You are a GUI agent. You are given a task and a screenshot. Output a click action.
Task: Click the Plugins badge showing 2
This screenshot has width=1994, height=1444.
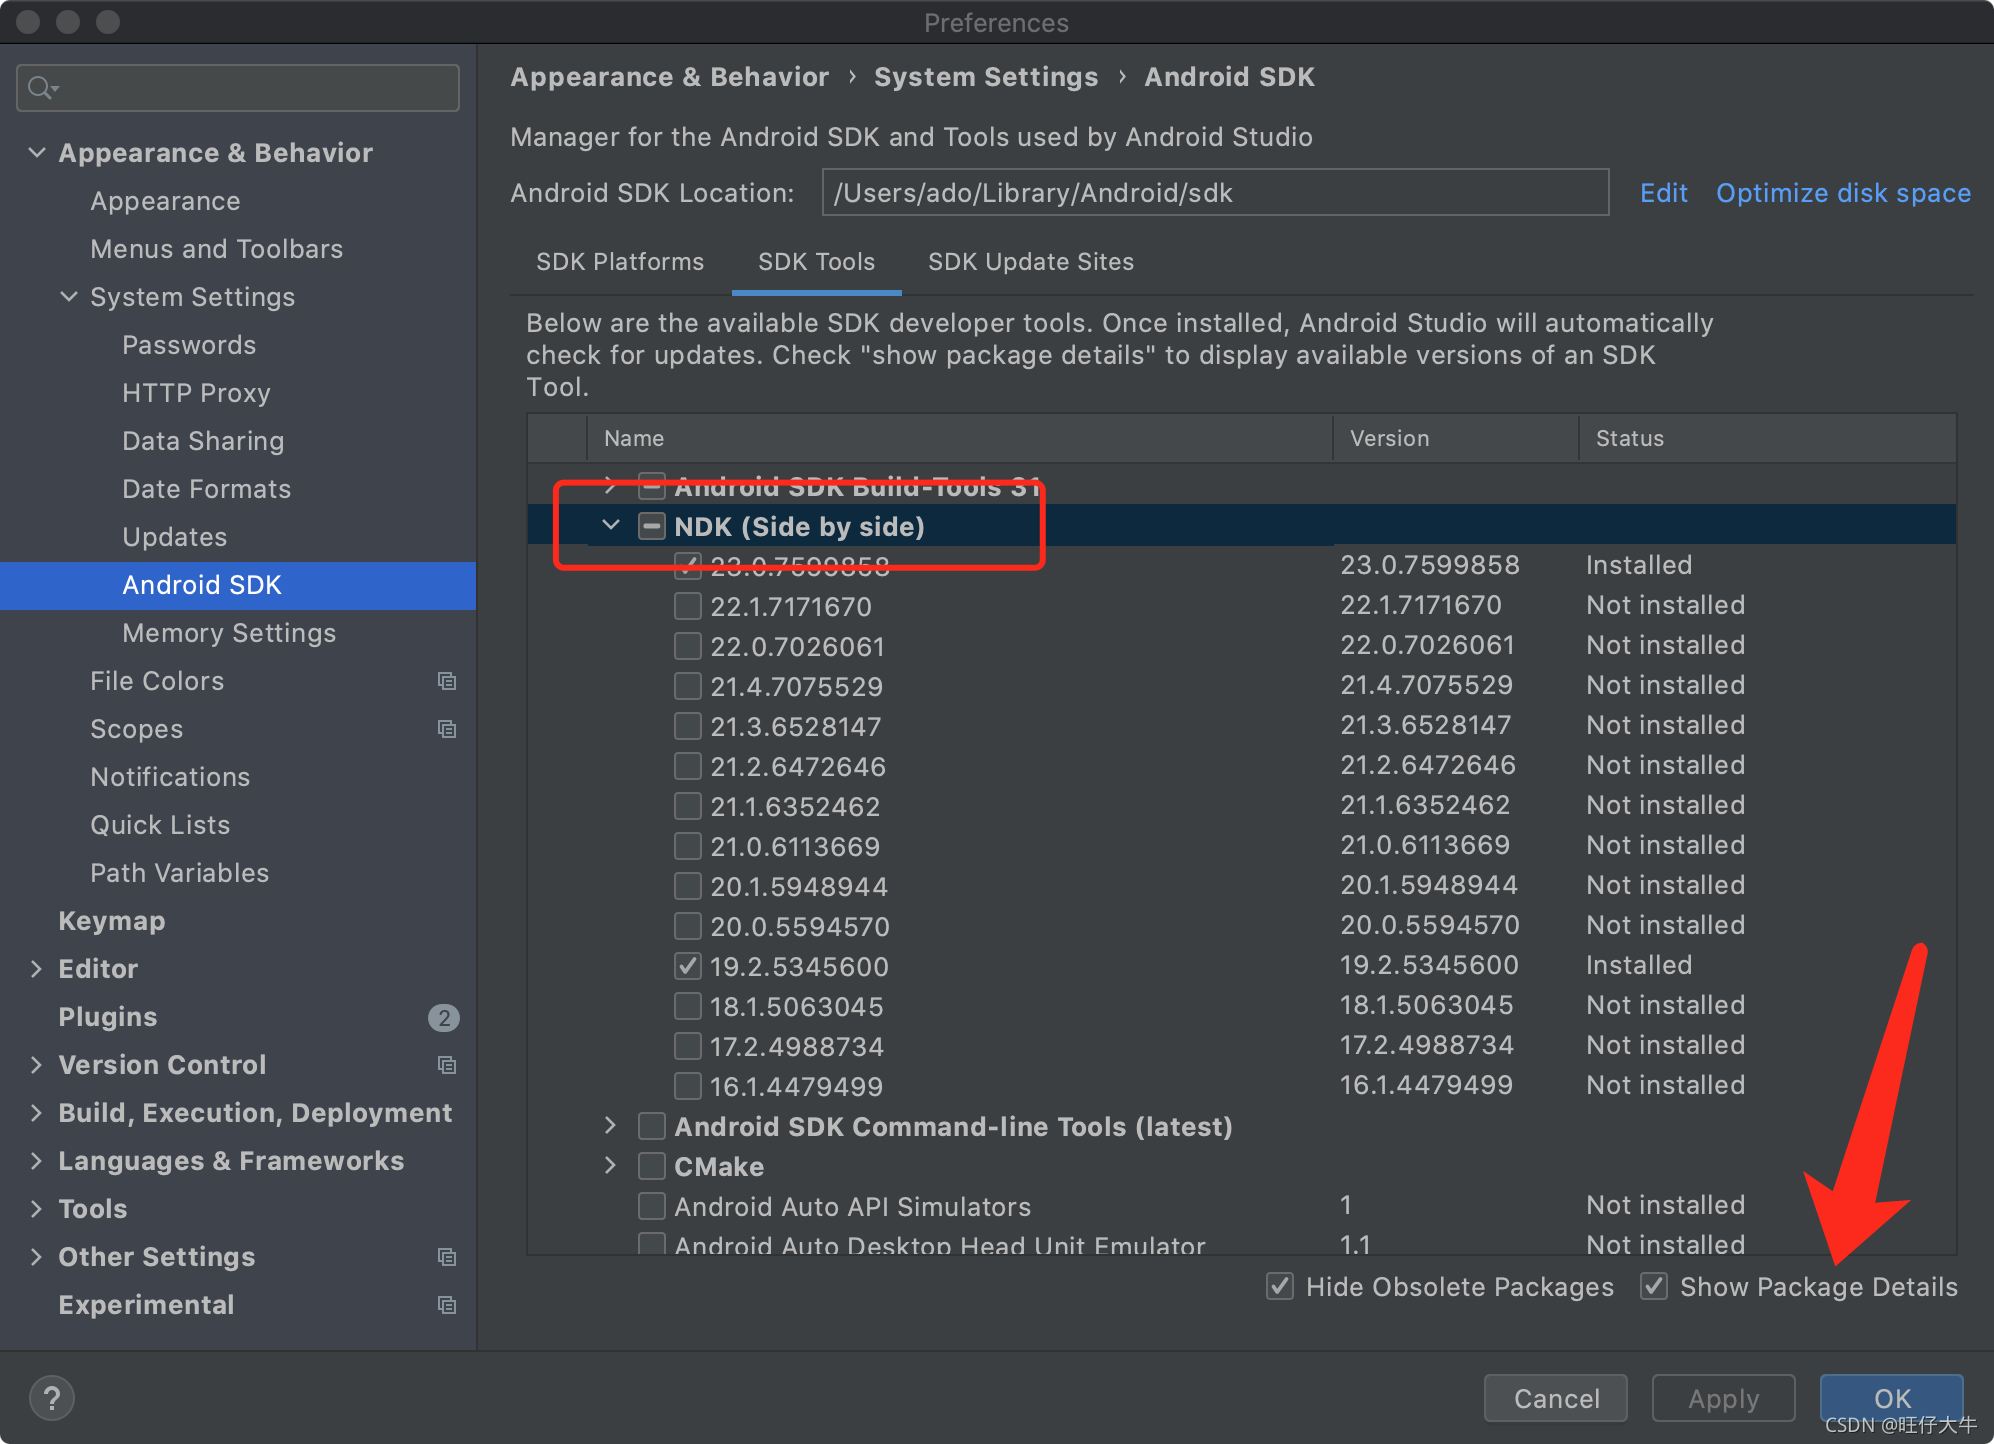[443, 1017]
